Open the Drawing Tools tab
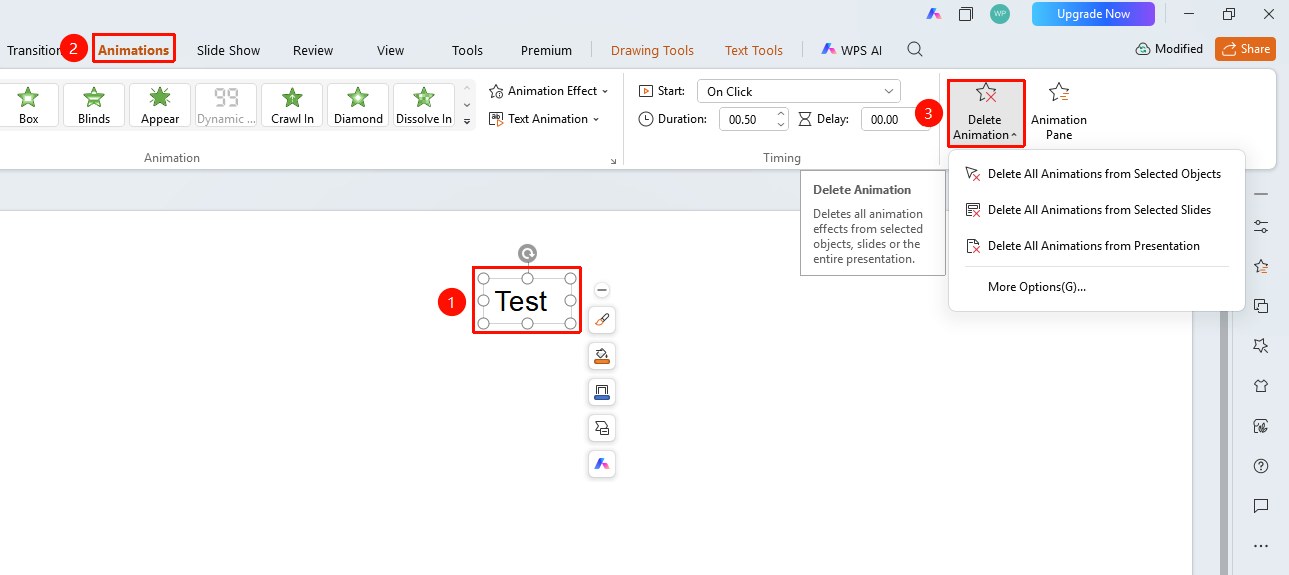 tap(652, 50)
